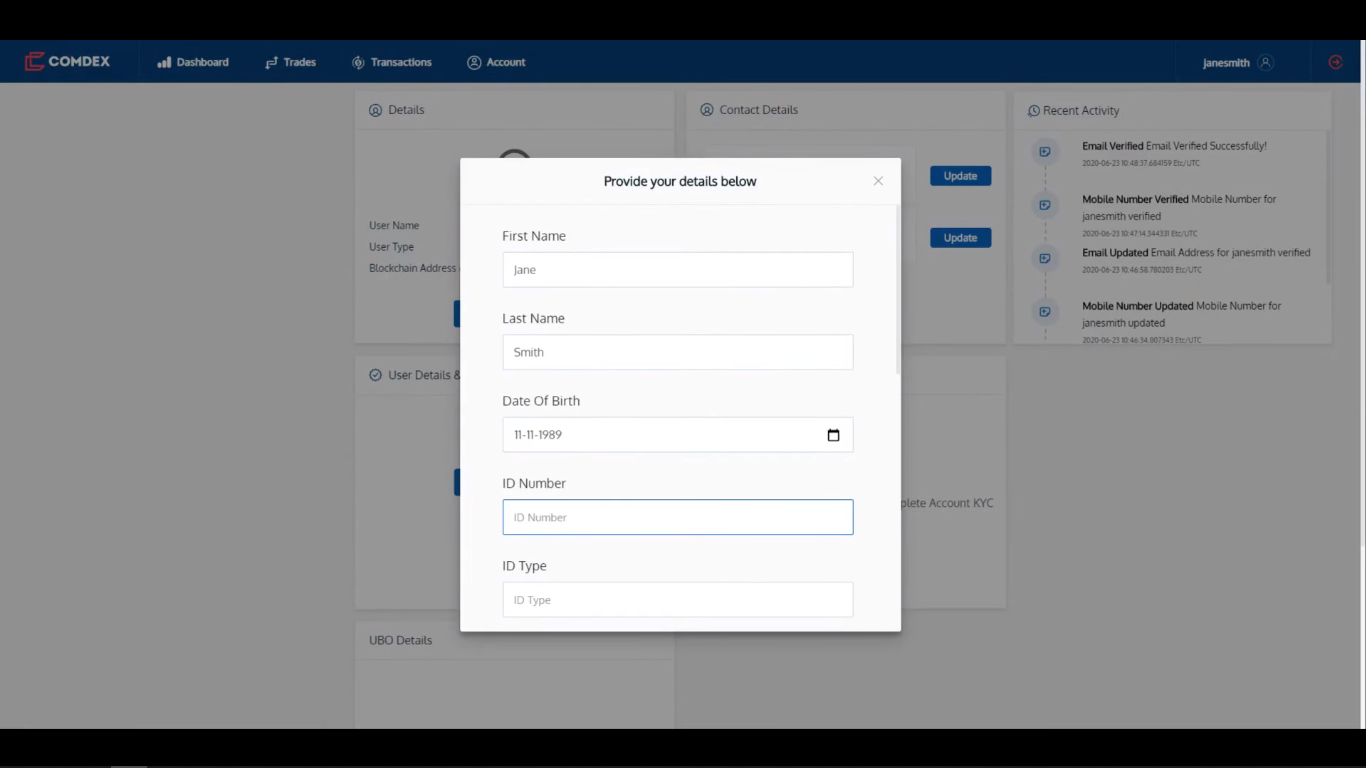The image size is (1366, 768).
Task: Click the red logout icon
Action: click(1335, 62)
